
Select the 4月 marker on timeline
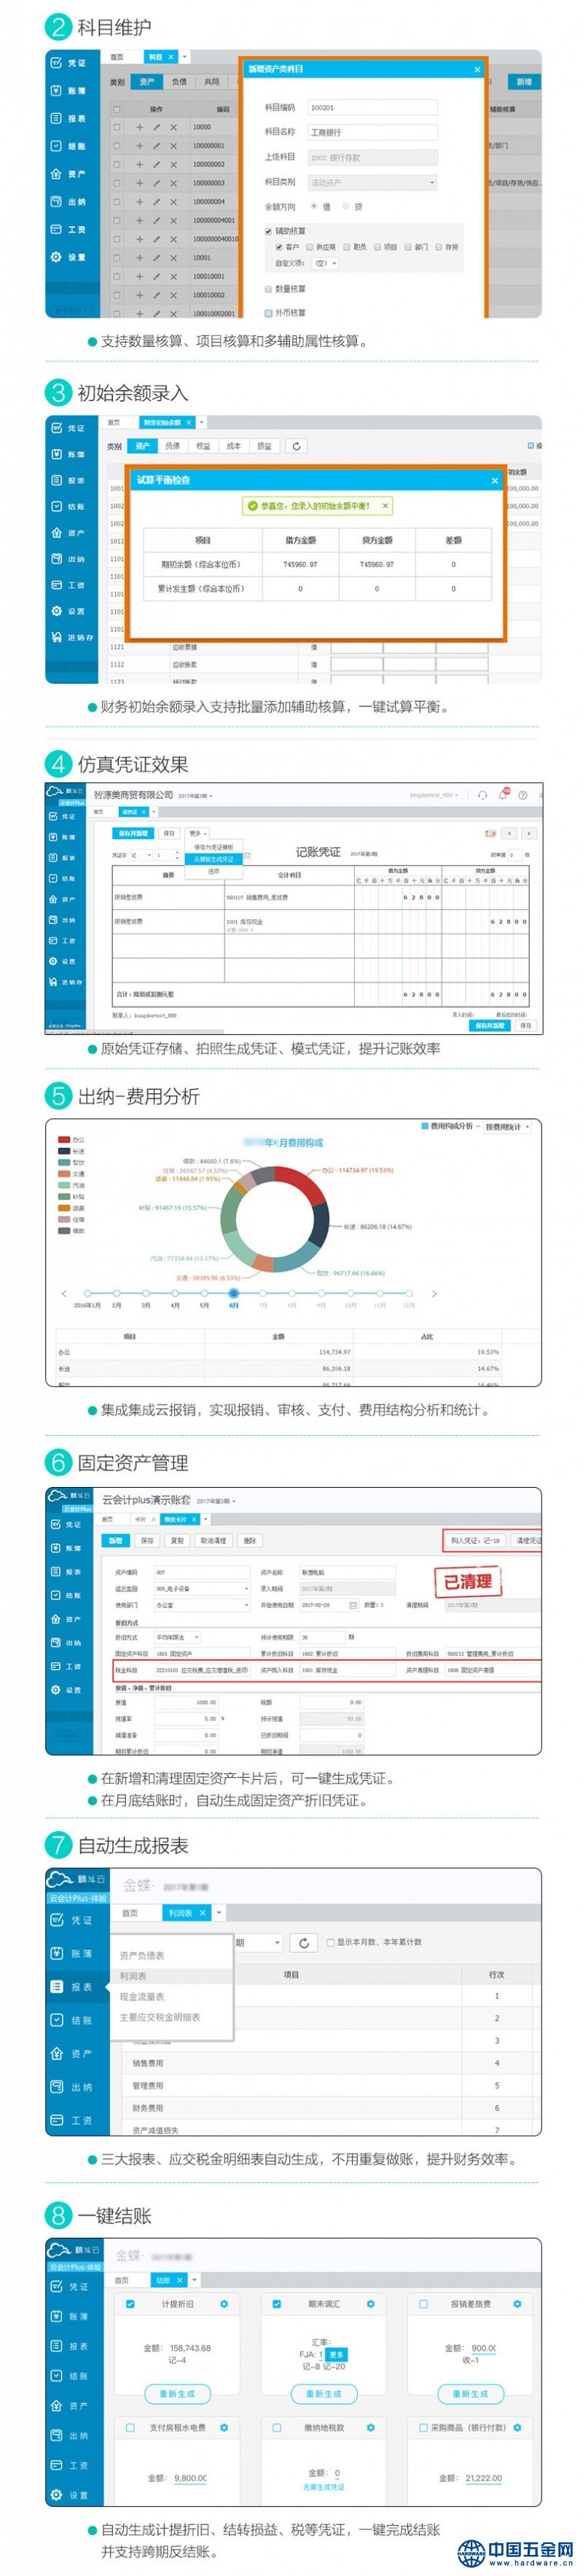(x=175, y=1293)
